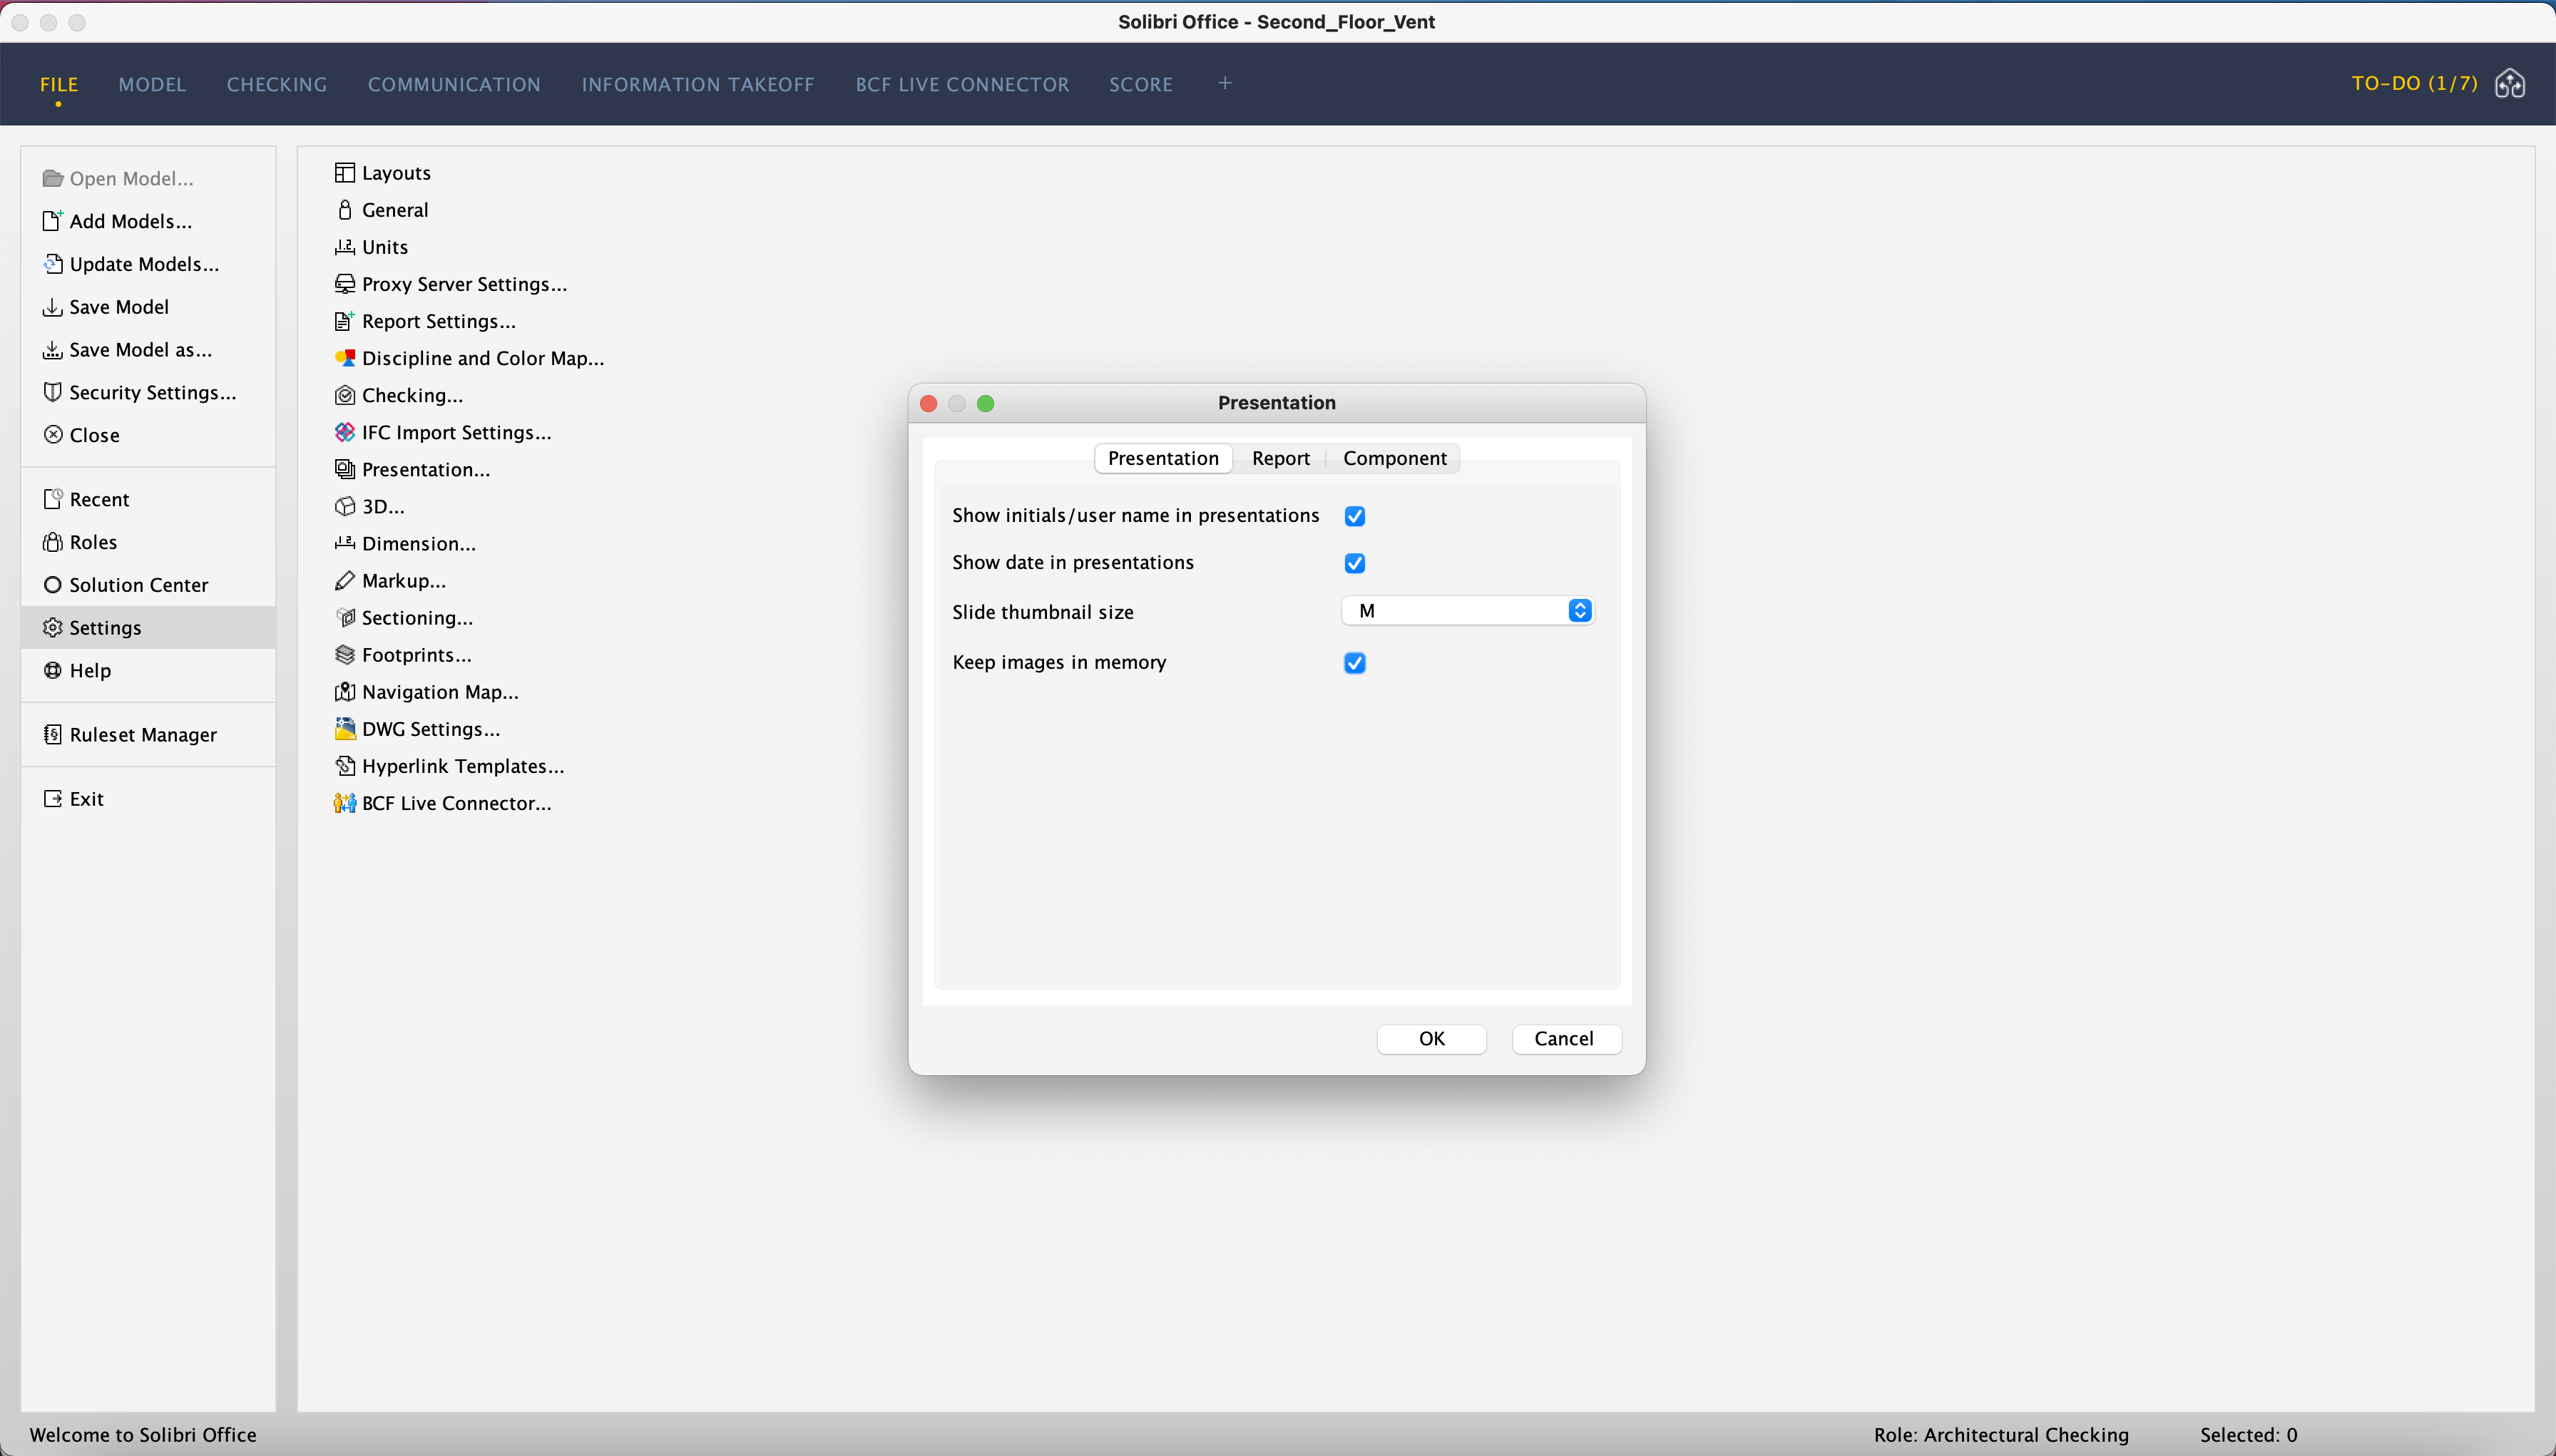
Task: Click the DWG Settings icon
Action: click(x=344, y=728)
